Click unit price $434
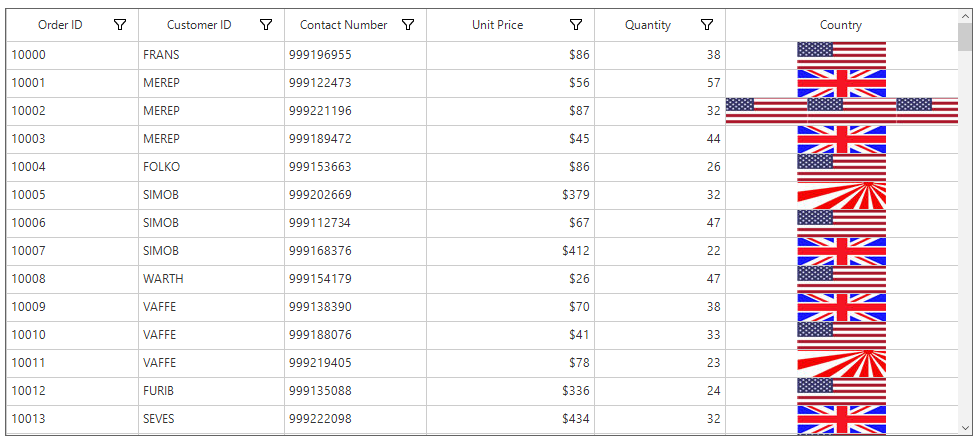 (510, 419)
